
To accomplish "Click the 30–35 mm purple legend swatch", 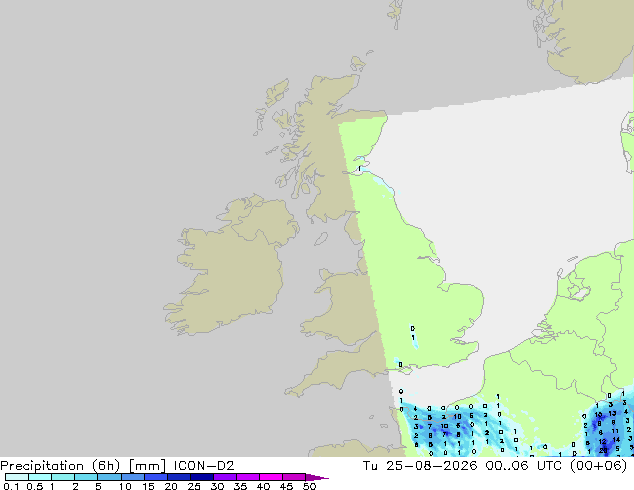I will [225, 477].
